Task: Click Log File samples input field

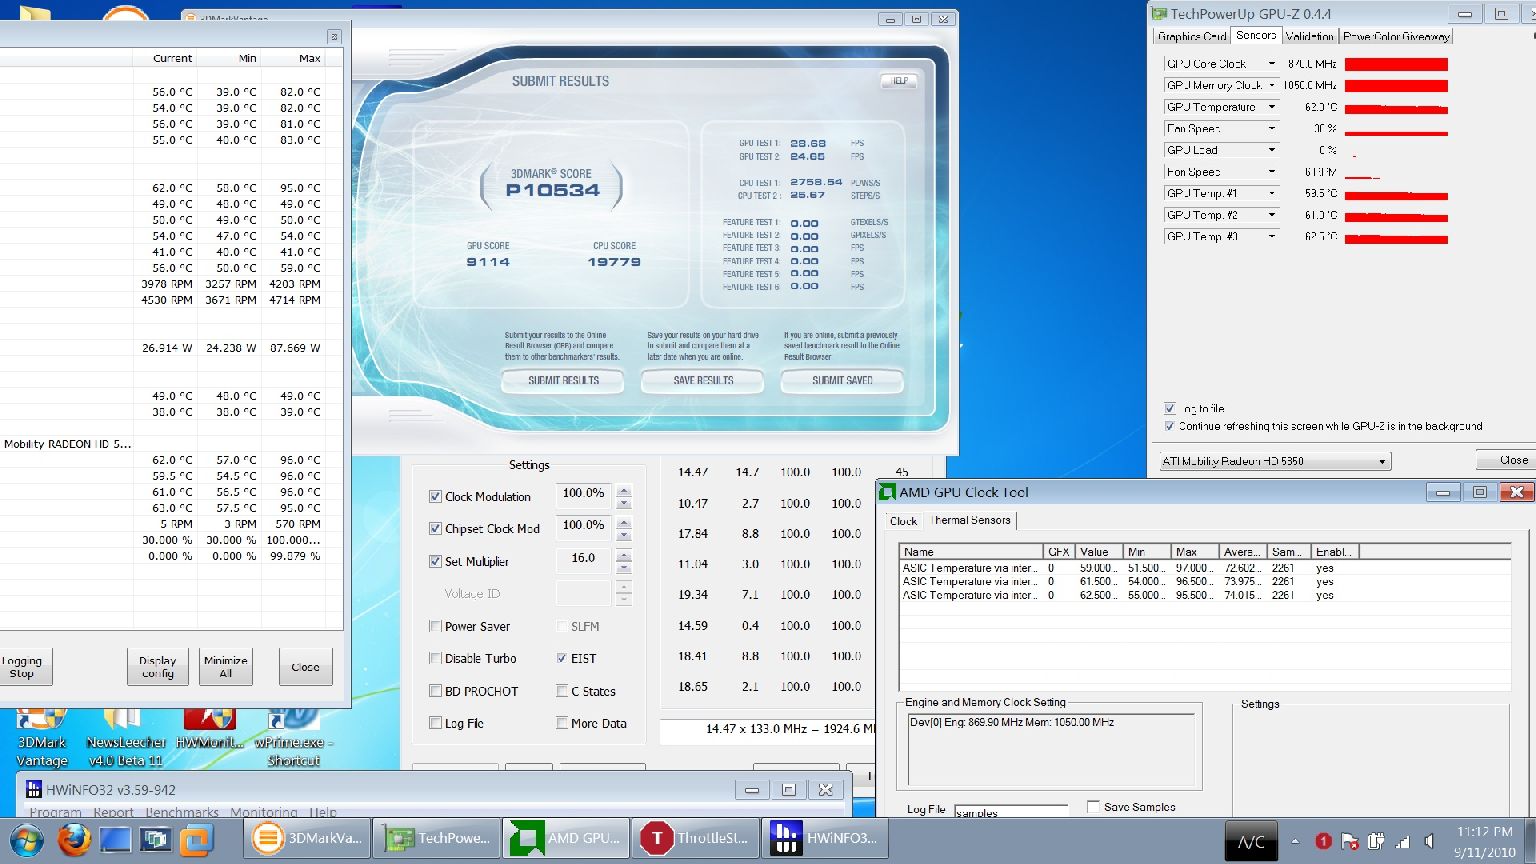Action: click(x=1011, y=811)
